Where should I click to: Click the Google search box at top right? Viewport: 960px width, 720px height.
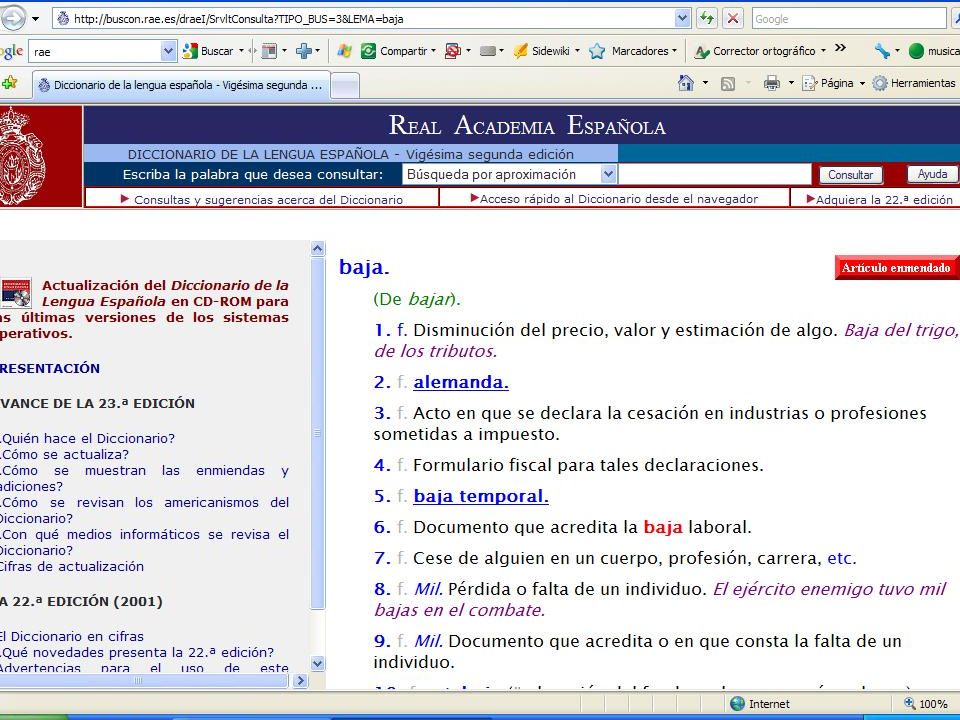click(849, 19)
